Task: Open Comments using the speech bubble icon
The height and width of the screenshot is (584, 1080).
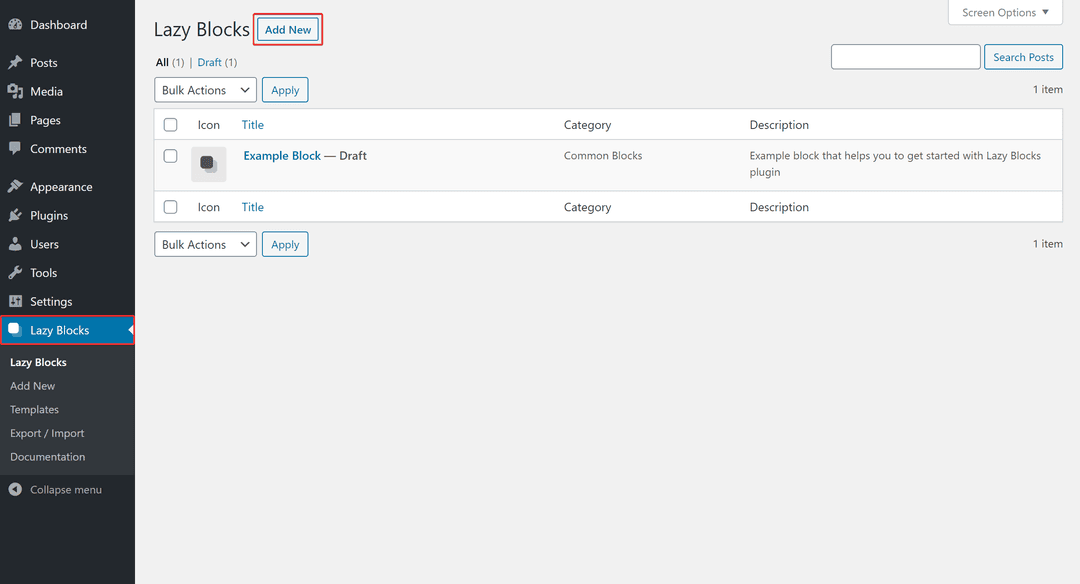Action: 17,148
